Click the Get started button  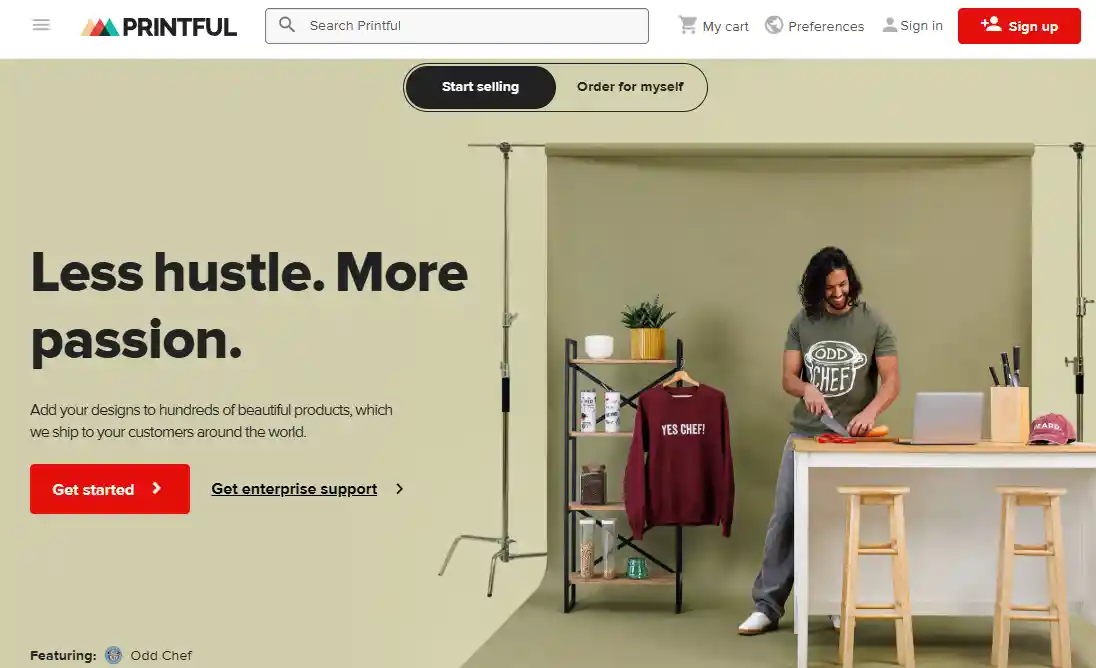pyautogui.click(x=110, y=489)
